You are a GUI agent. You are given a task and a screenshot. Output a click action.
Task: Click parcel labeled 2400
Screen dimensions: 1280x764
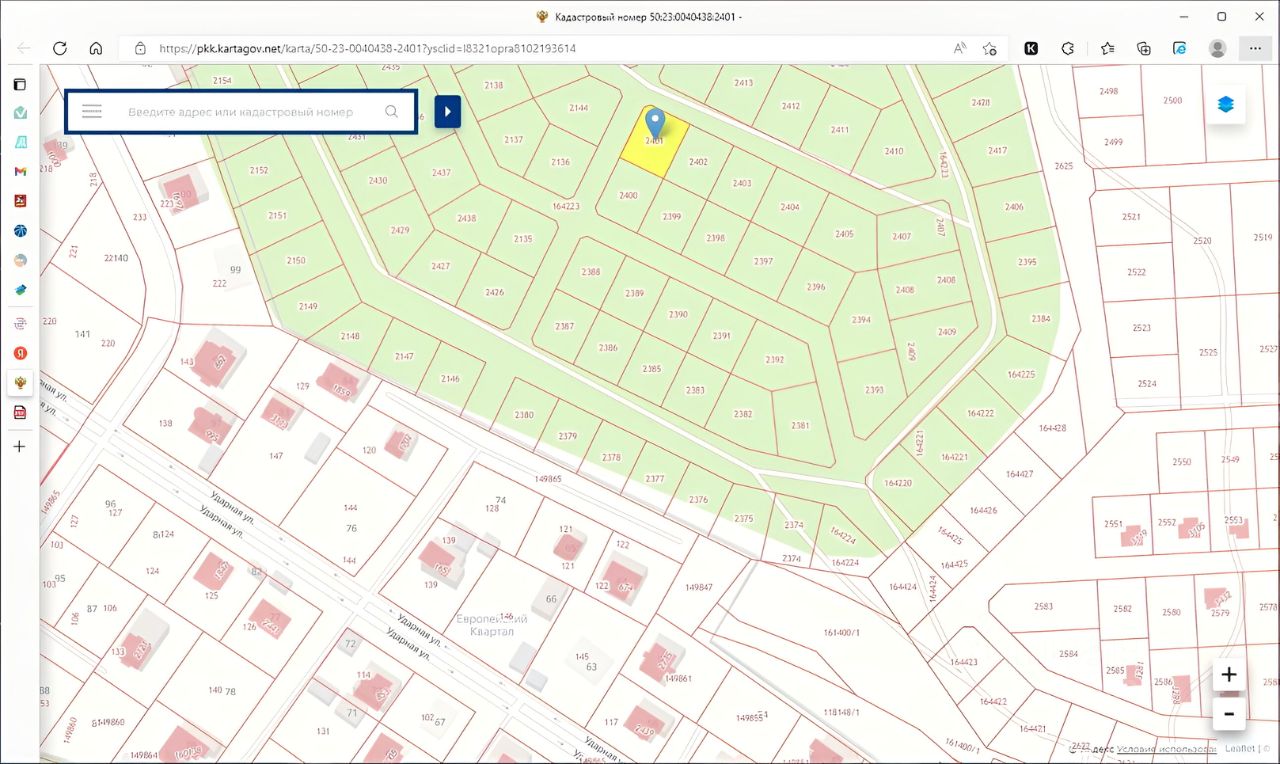pyautogui.click(x=628, y=195)
